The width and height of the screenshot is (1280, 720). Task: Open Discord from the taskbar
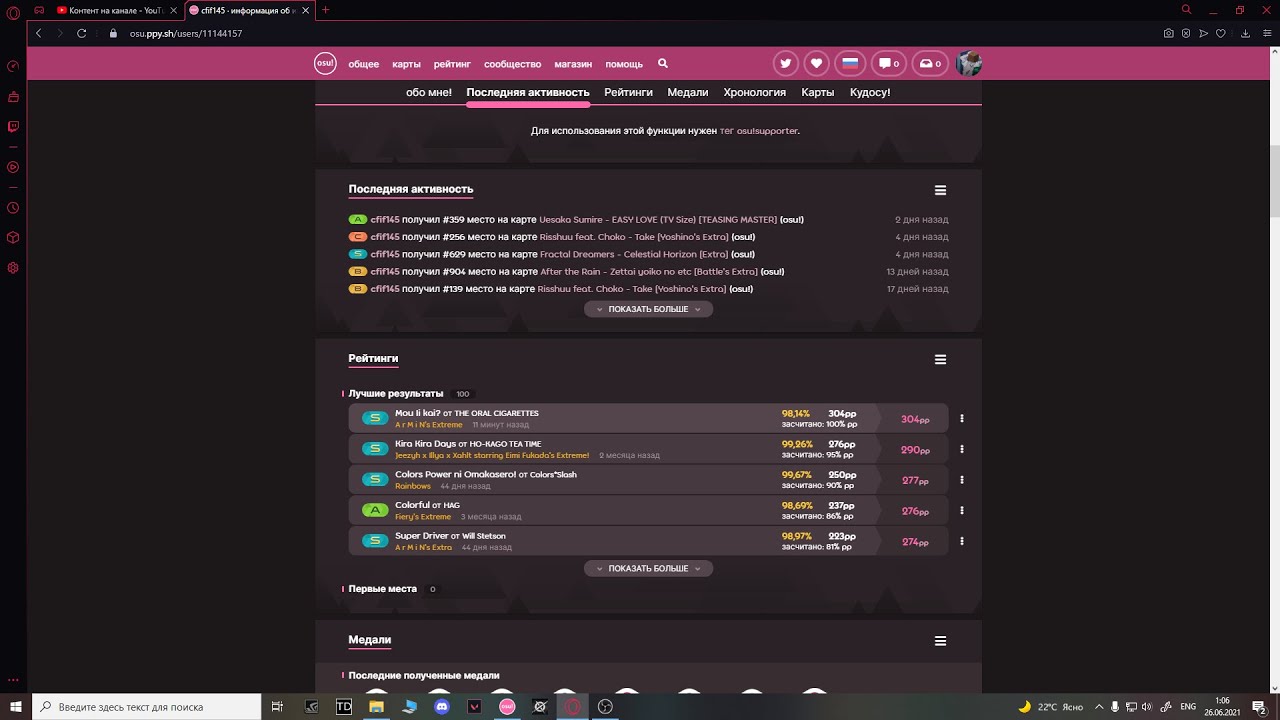tap(442, 707)
